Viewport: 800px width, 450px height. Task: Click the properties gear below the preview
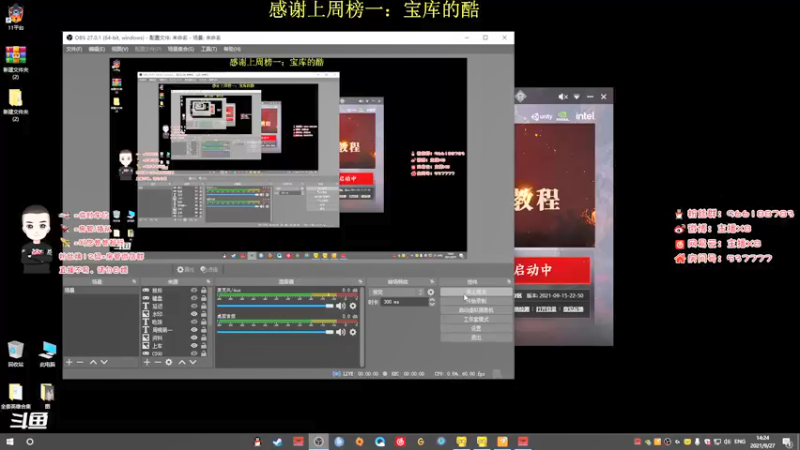[186, 269]
